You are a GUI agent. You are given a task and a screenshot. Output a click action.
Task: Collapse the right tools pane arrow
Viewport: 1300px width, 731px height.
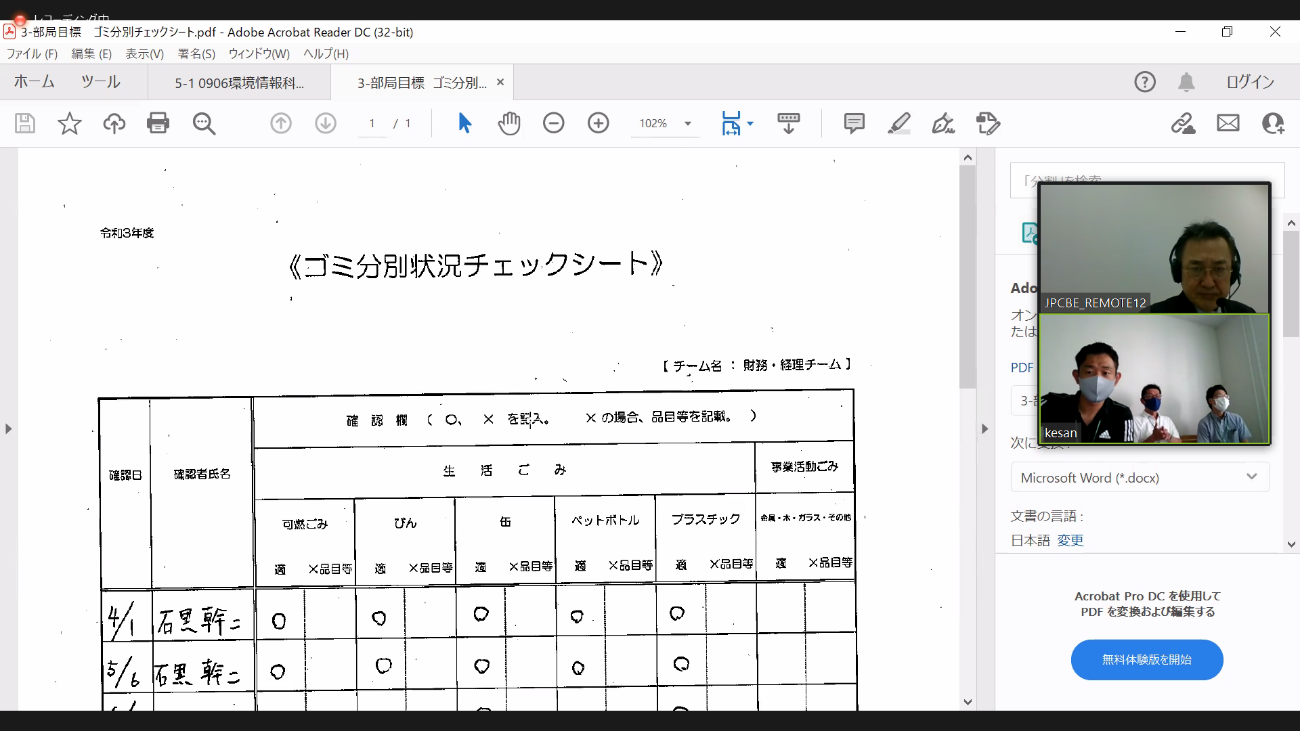(x=984, y=429)
